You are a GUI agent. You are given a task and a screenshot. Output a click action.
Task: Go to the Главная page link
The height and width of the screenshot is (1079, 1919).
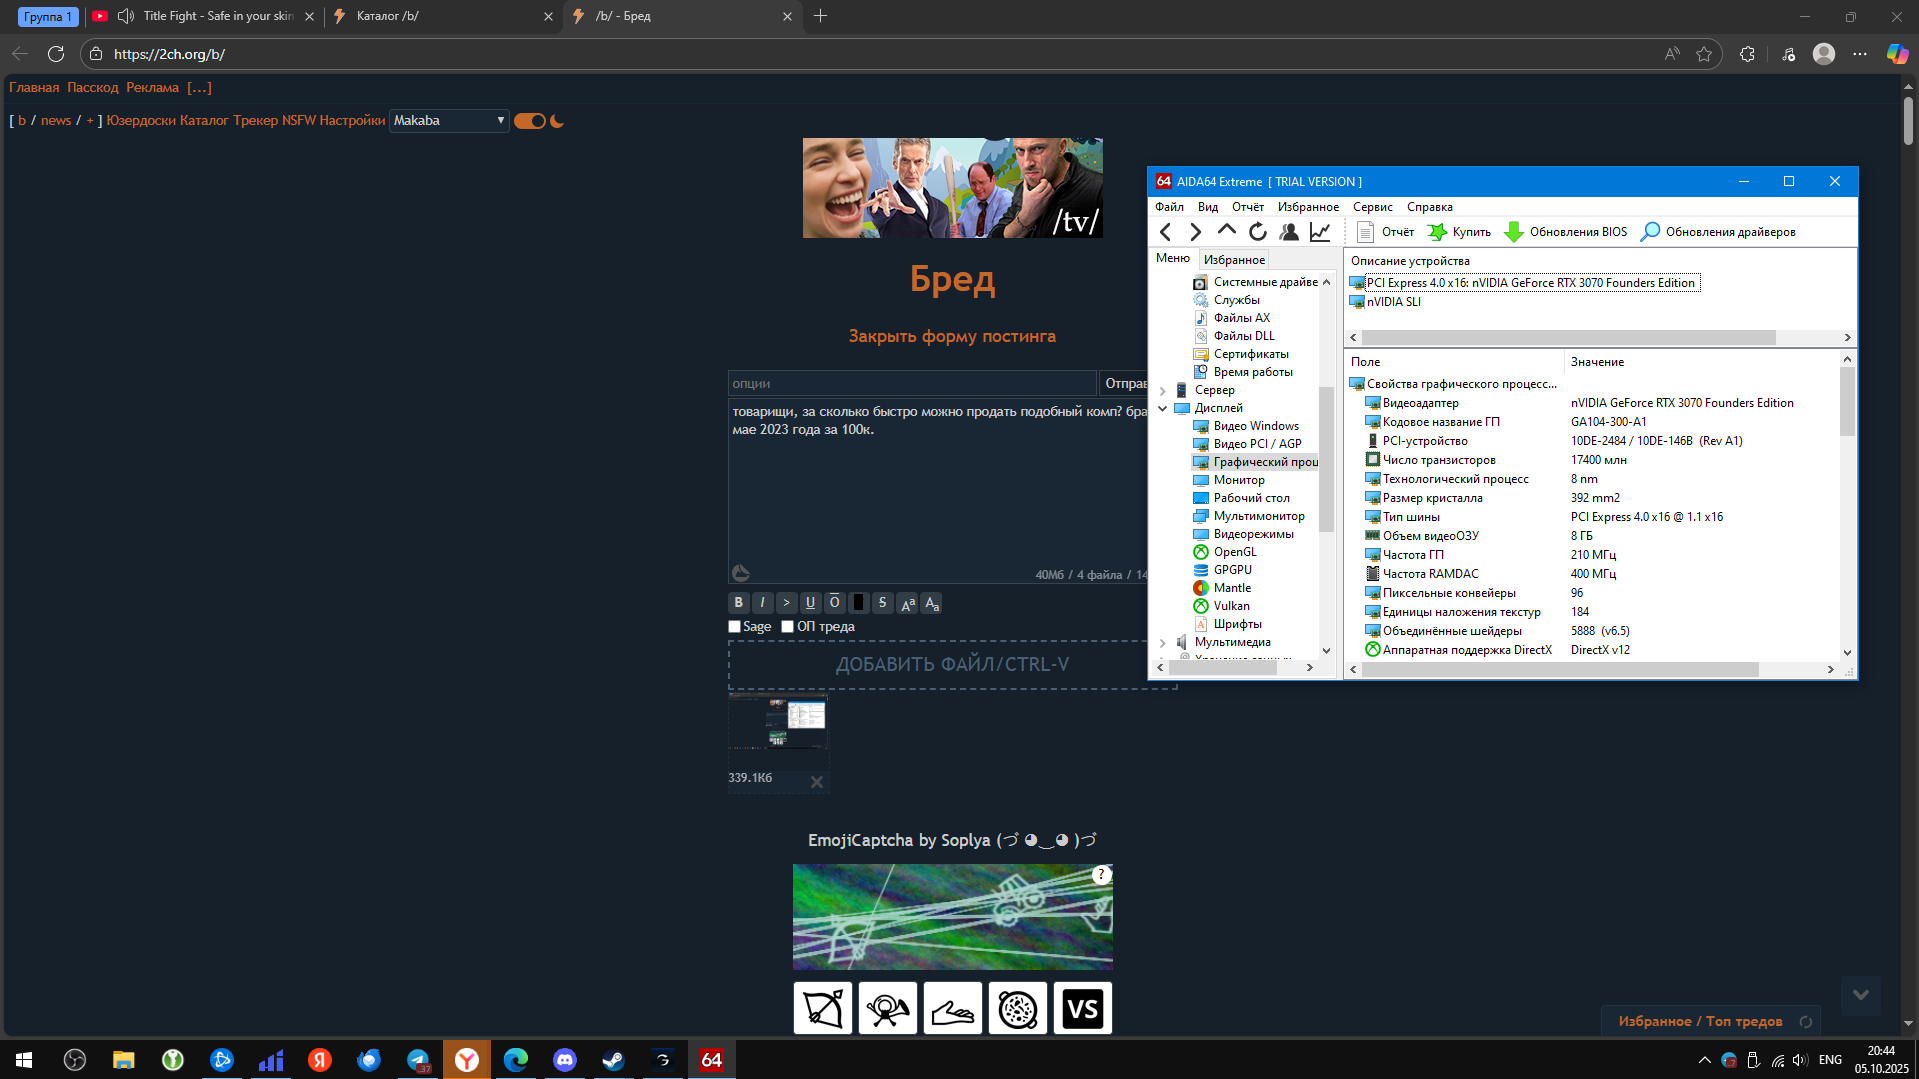click(34, 88)
